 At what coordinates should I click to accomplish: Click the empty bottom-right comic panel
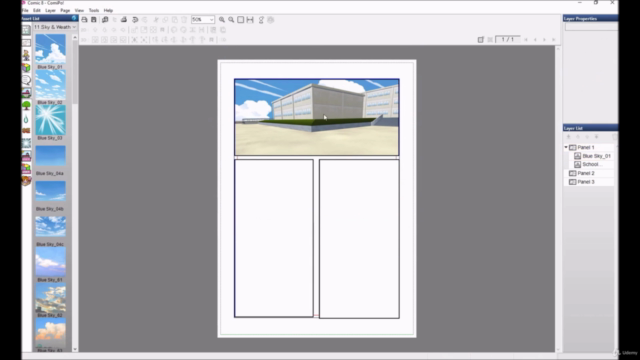pos(359,239)
